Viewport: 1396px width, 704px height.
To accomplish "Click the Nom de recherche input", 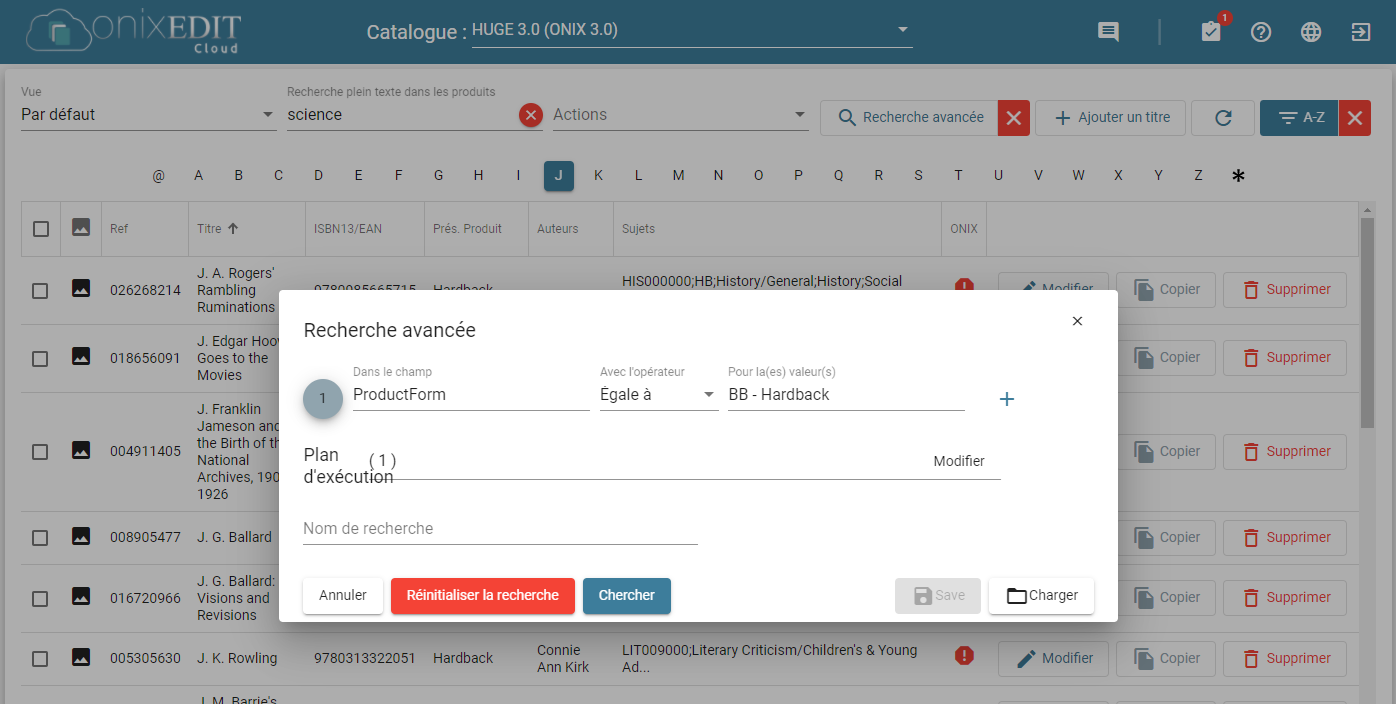I will tap(500, 529).
